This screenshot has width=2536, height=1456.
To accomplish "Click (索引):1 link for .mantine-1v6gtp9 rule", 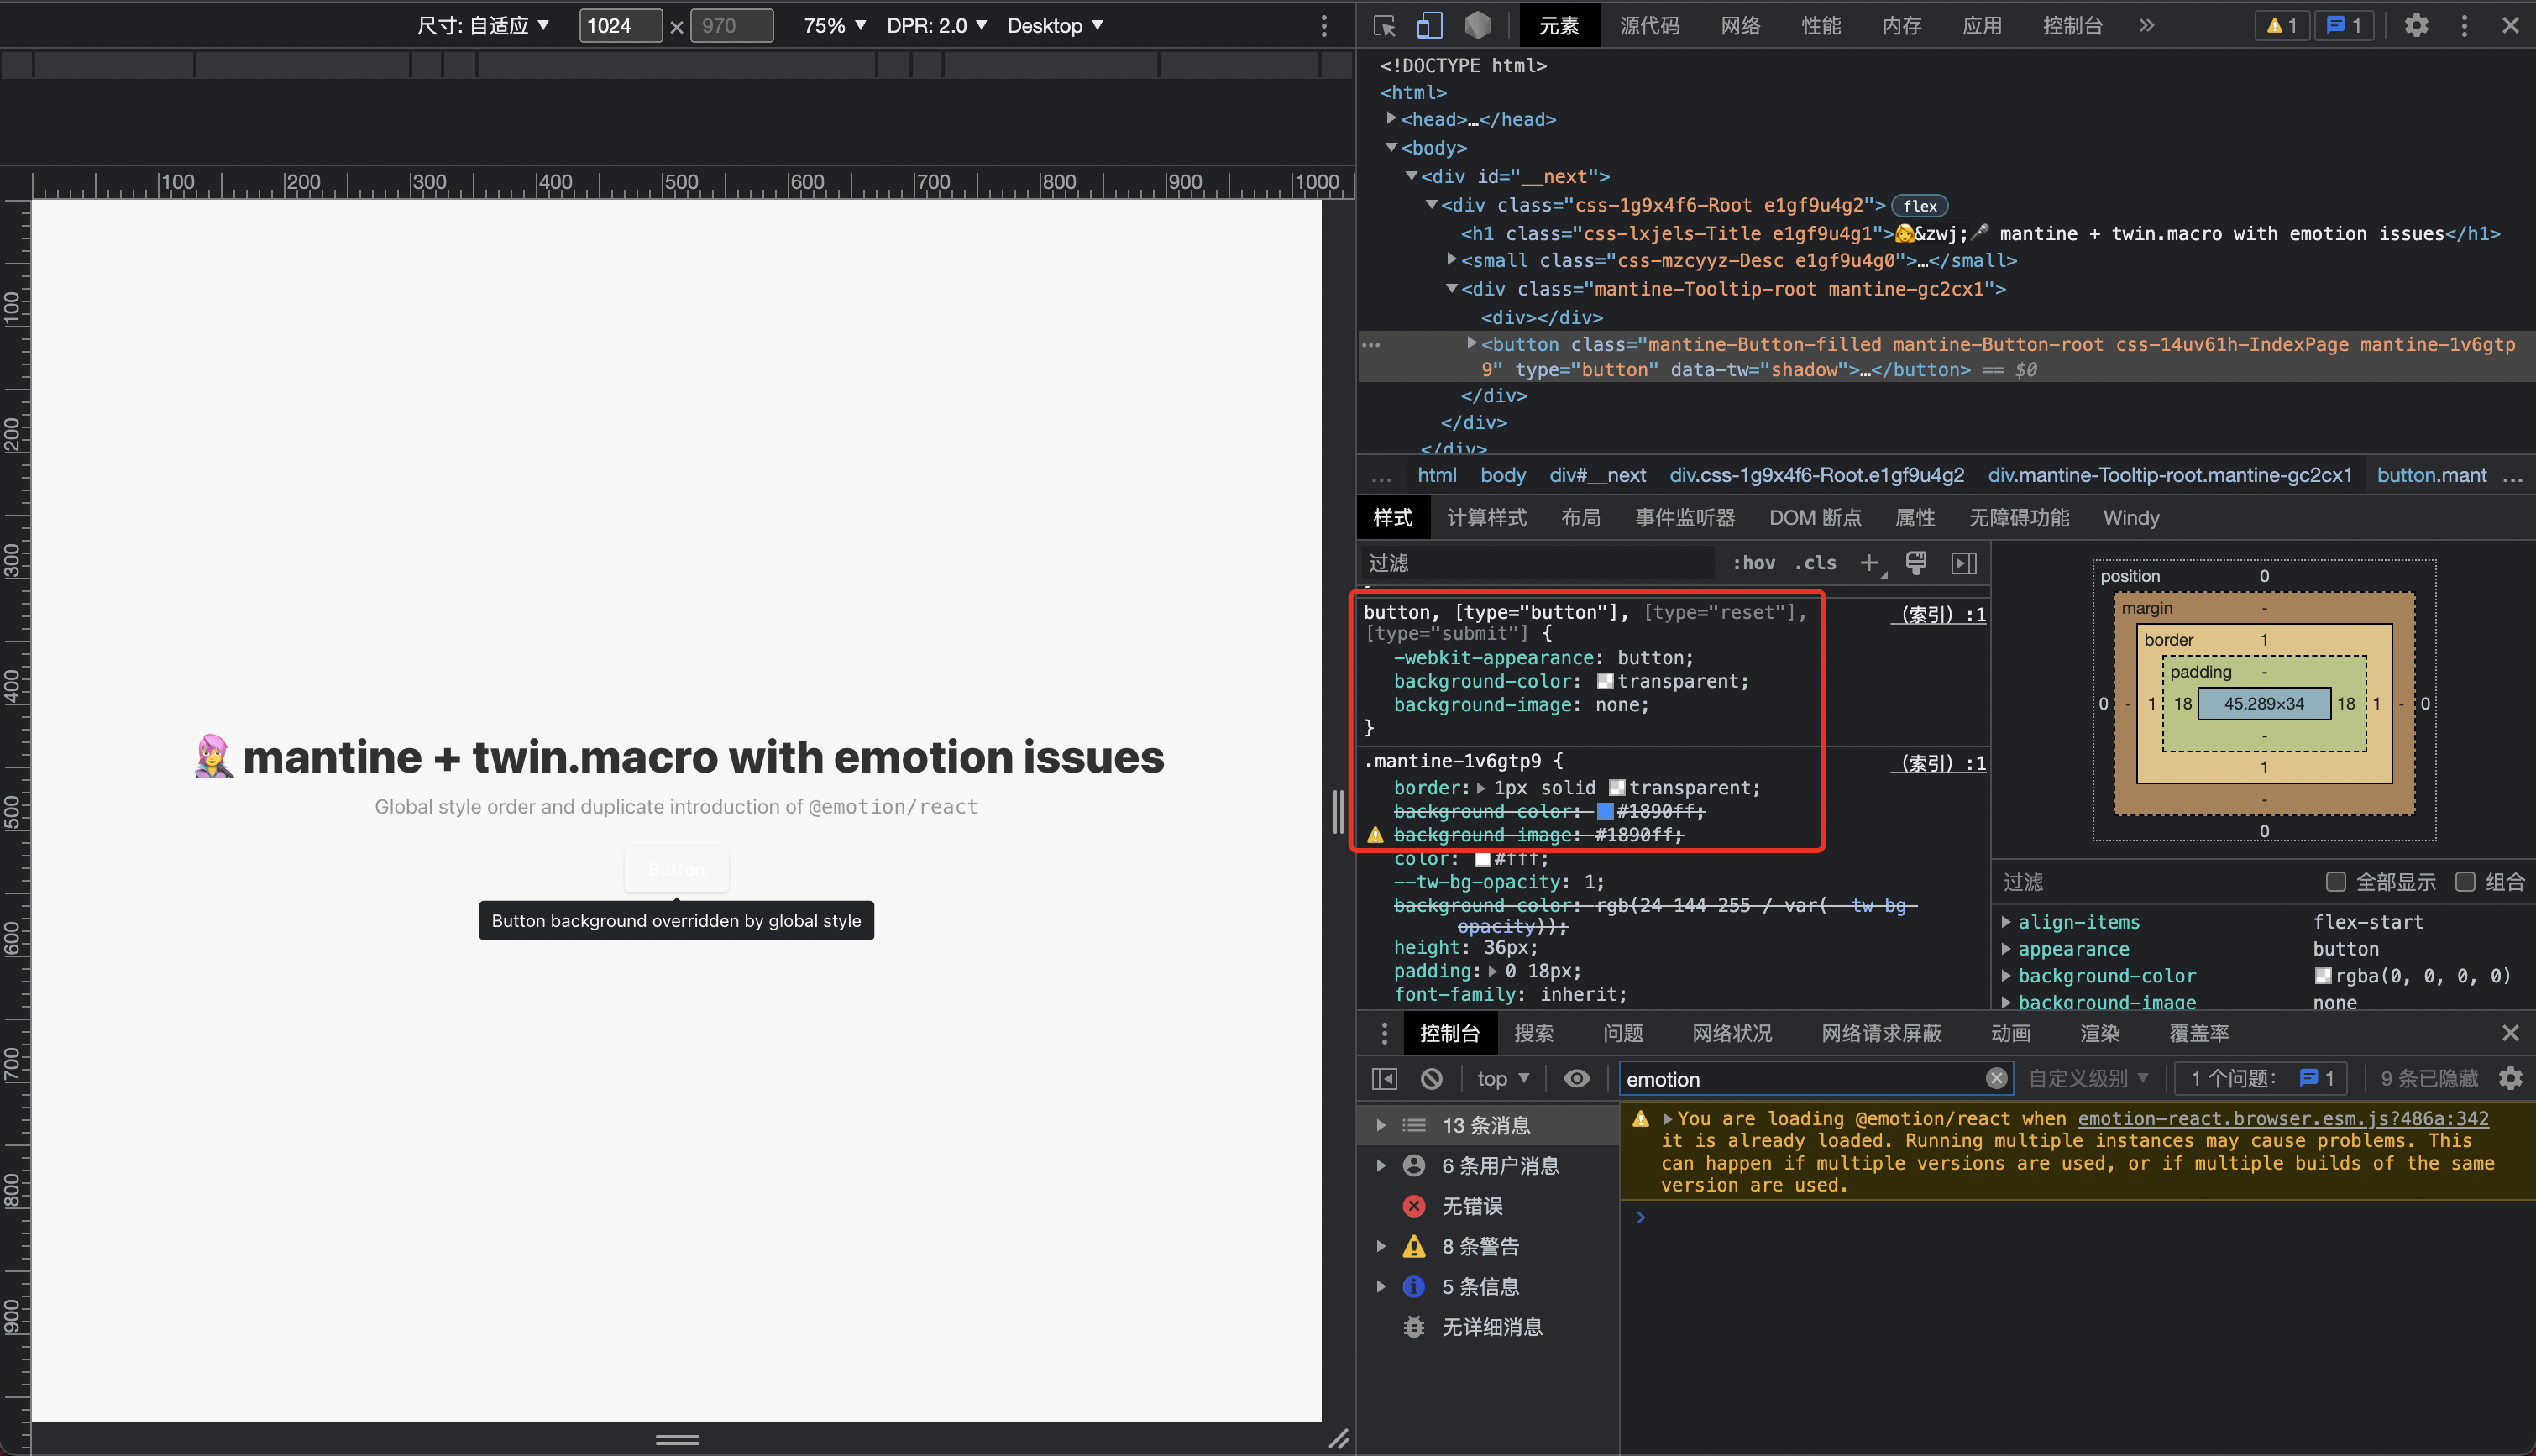I will pos(1938,763).
